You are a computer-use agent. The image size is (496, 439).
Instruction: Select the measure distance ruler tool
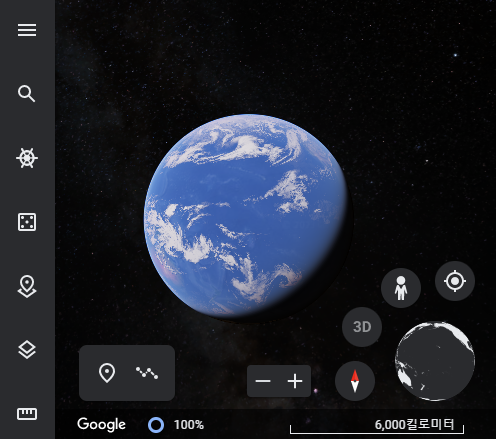[x=27, y=414]
